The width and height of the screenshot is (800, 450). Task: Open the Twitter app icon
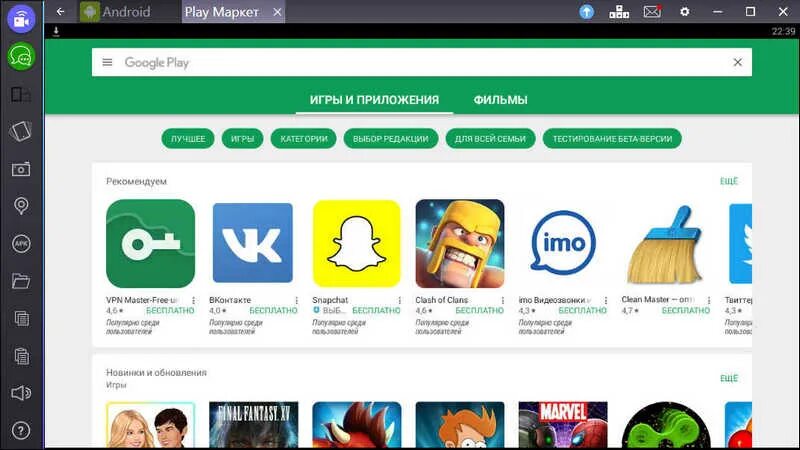click(740, 243)
